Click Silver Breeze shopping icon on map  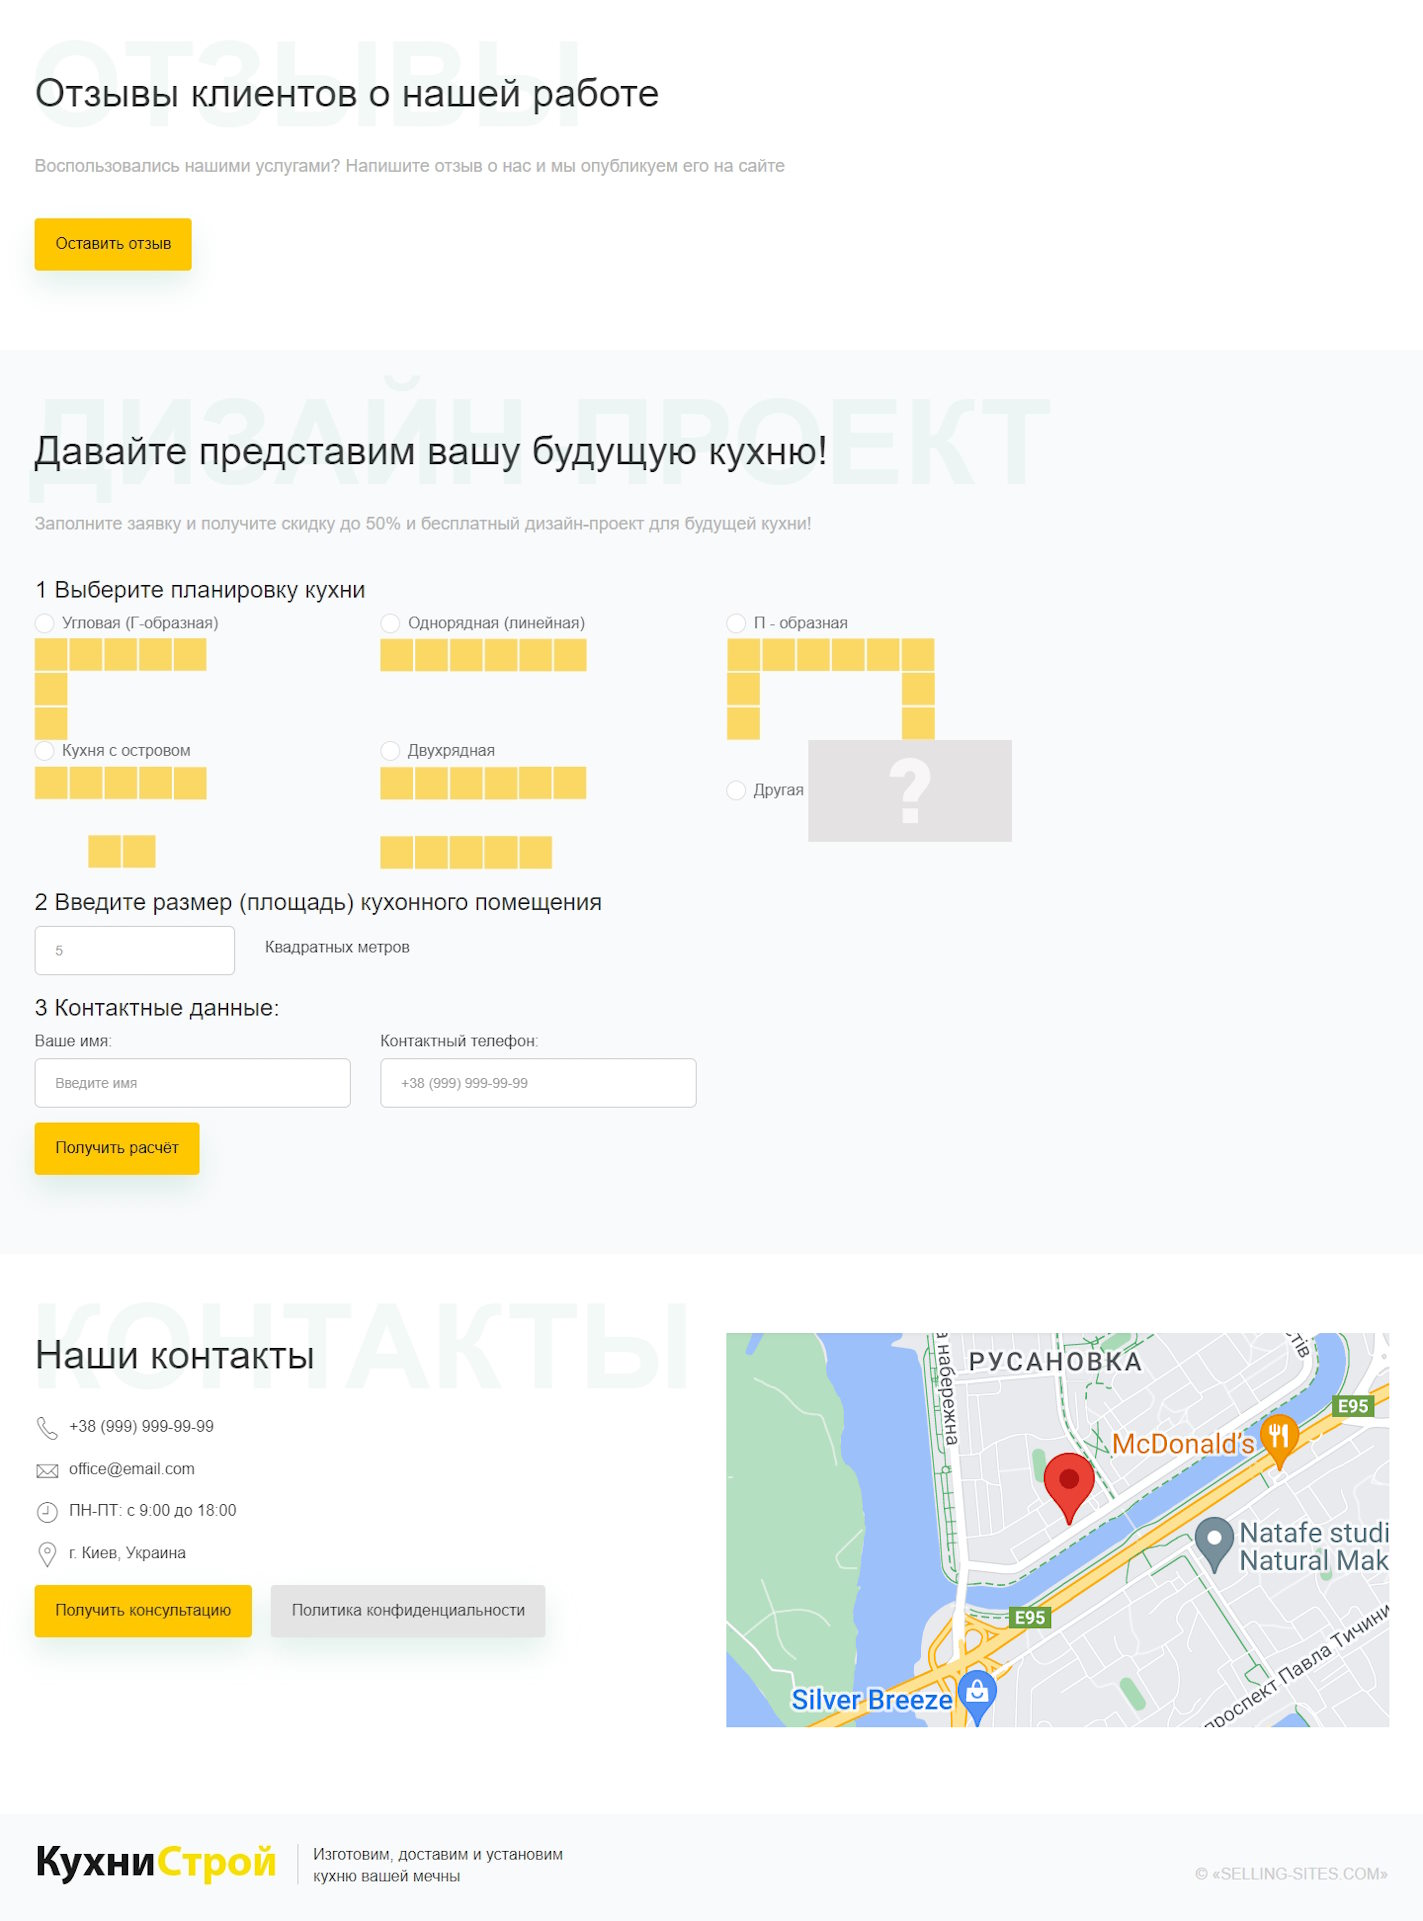977,1697
